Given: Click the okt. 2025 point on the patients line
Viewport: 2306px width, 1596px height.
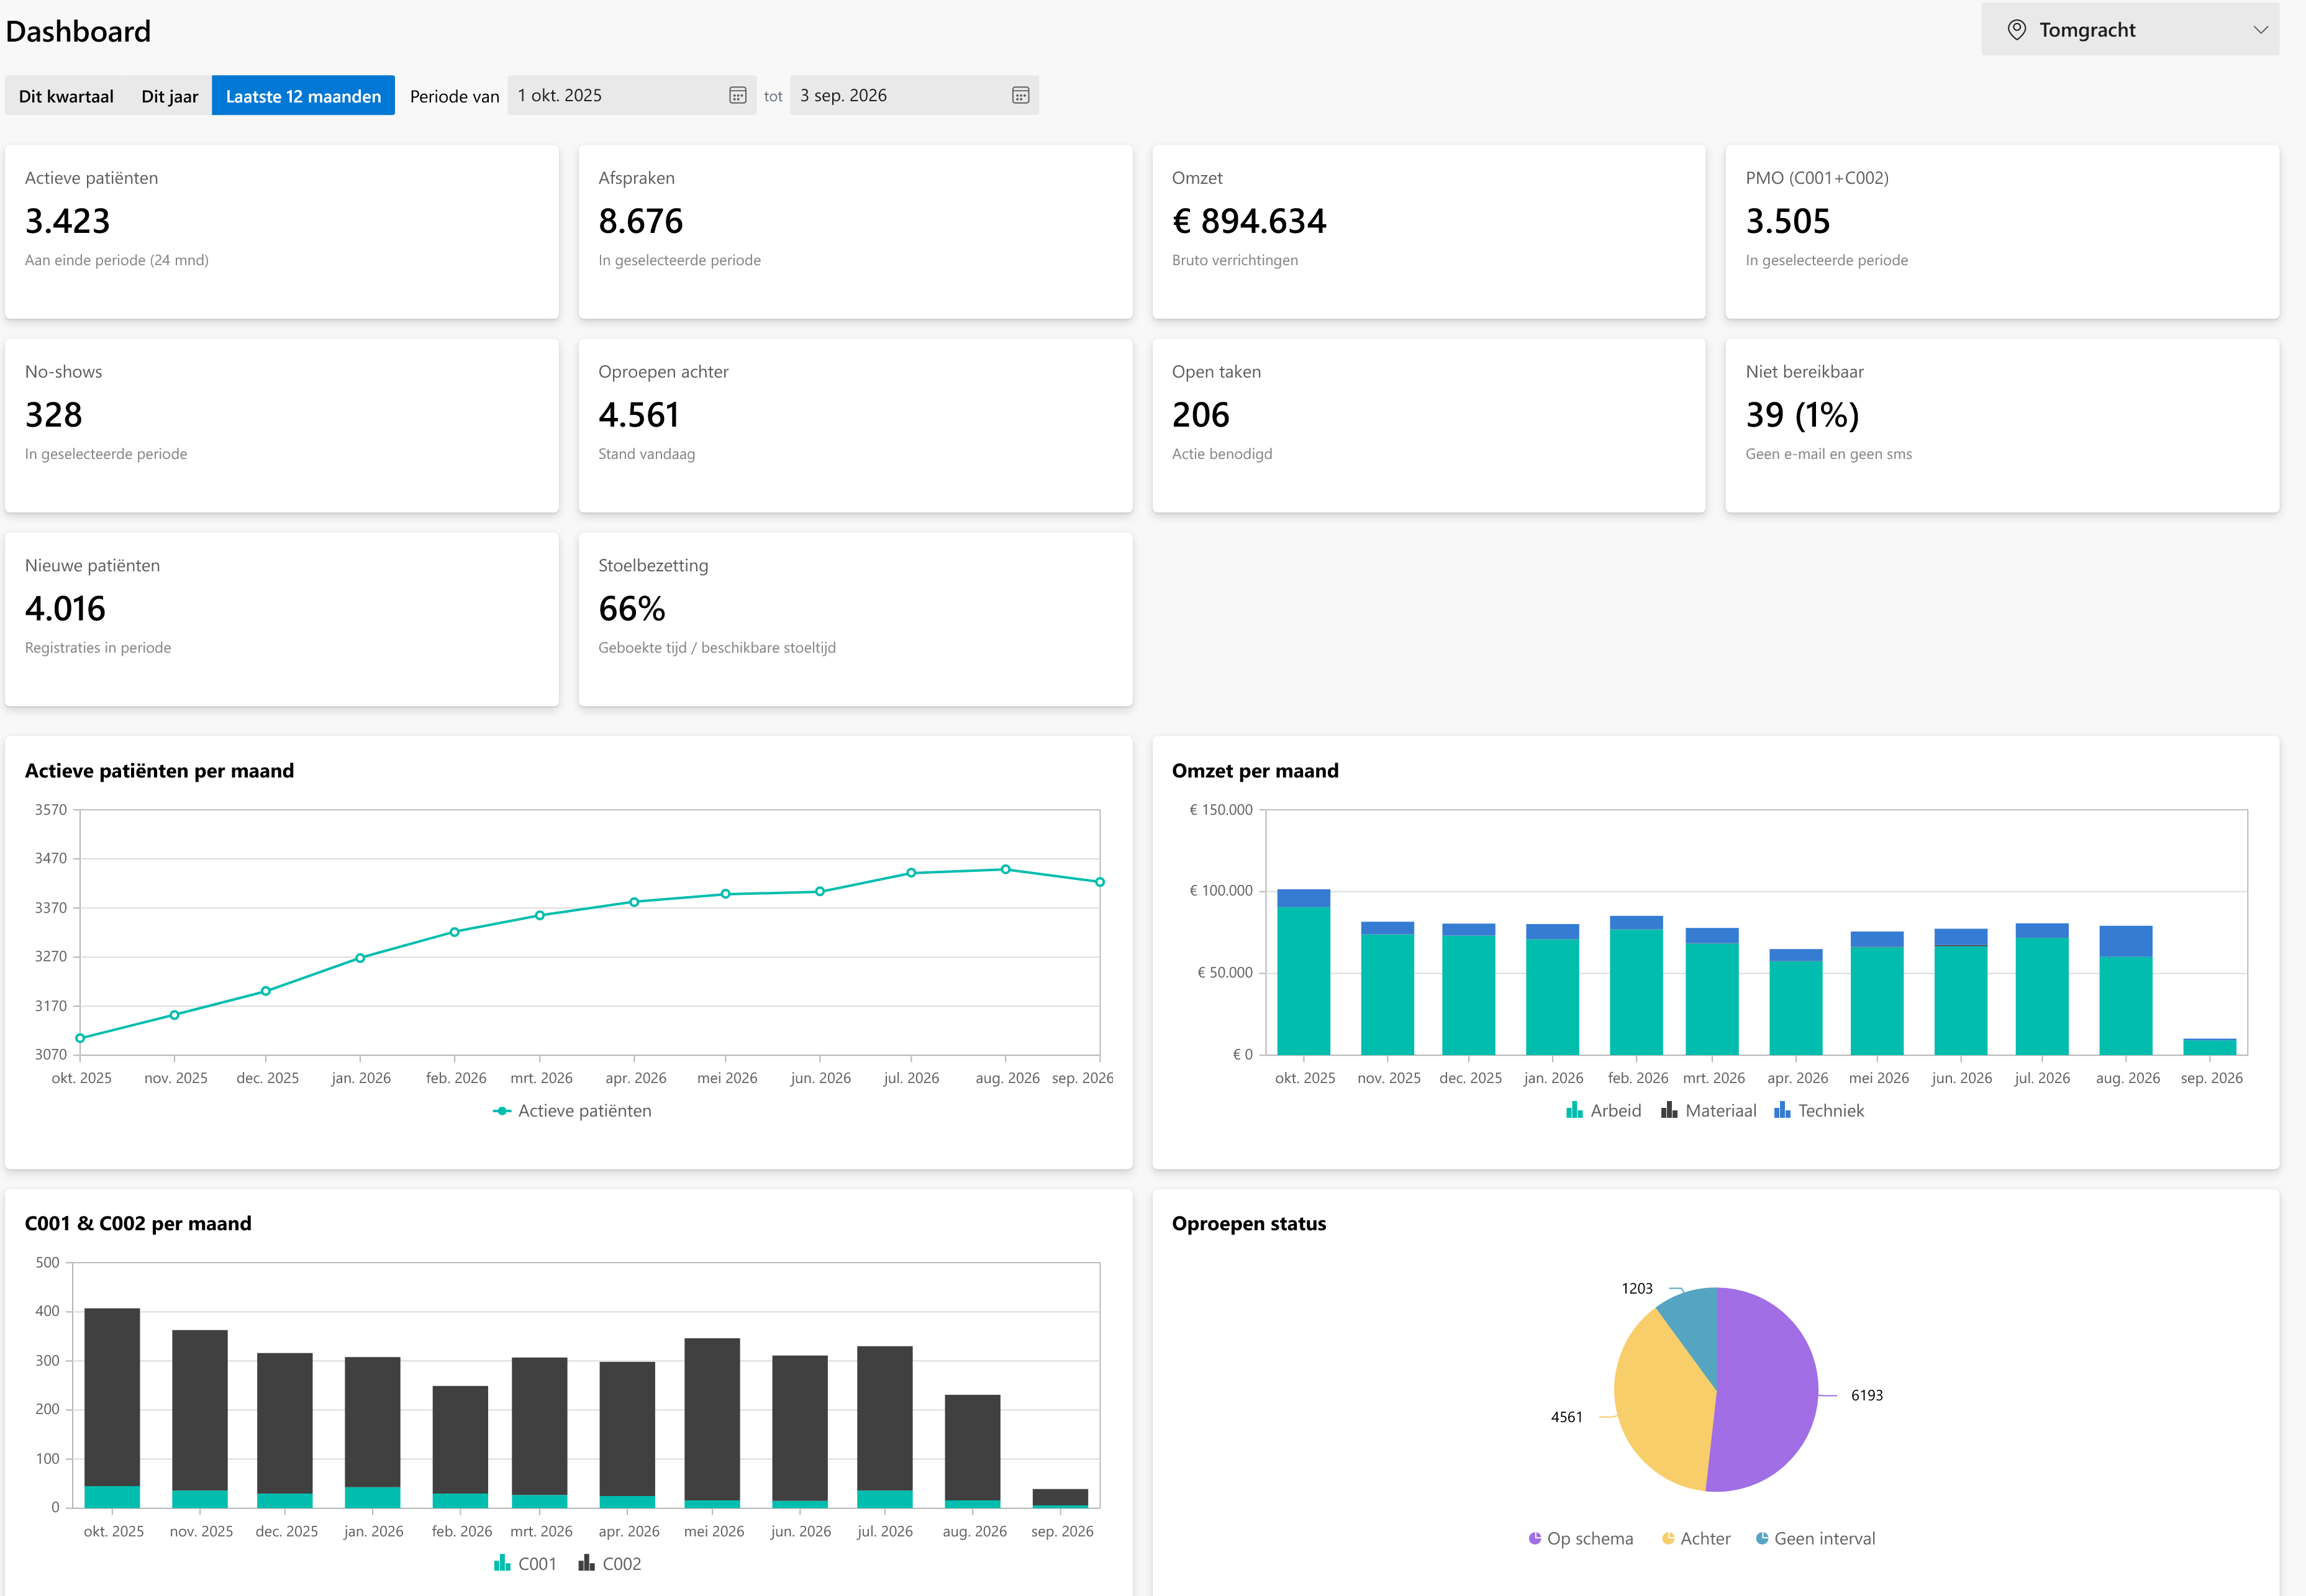Looking at the screenshot, I should [x=80, y=1038].
